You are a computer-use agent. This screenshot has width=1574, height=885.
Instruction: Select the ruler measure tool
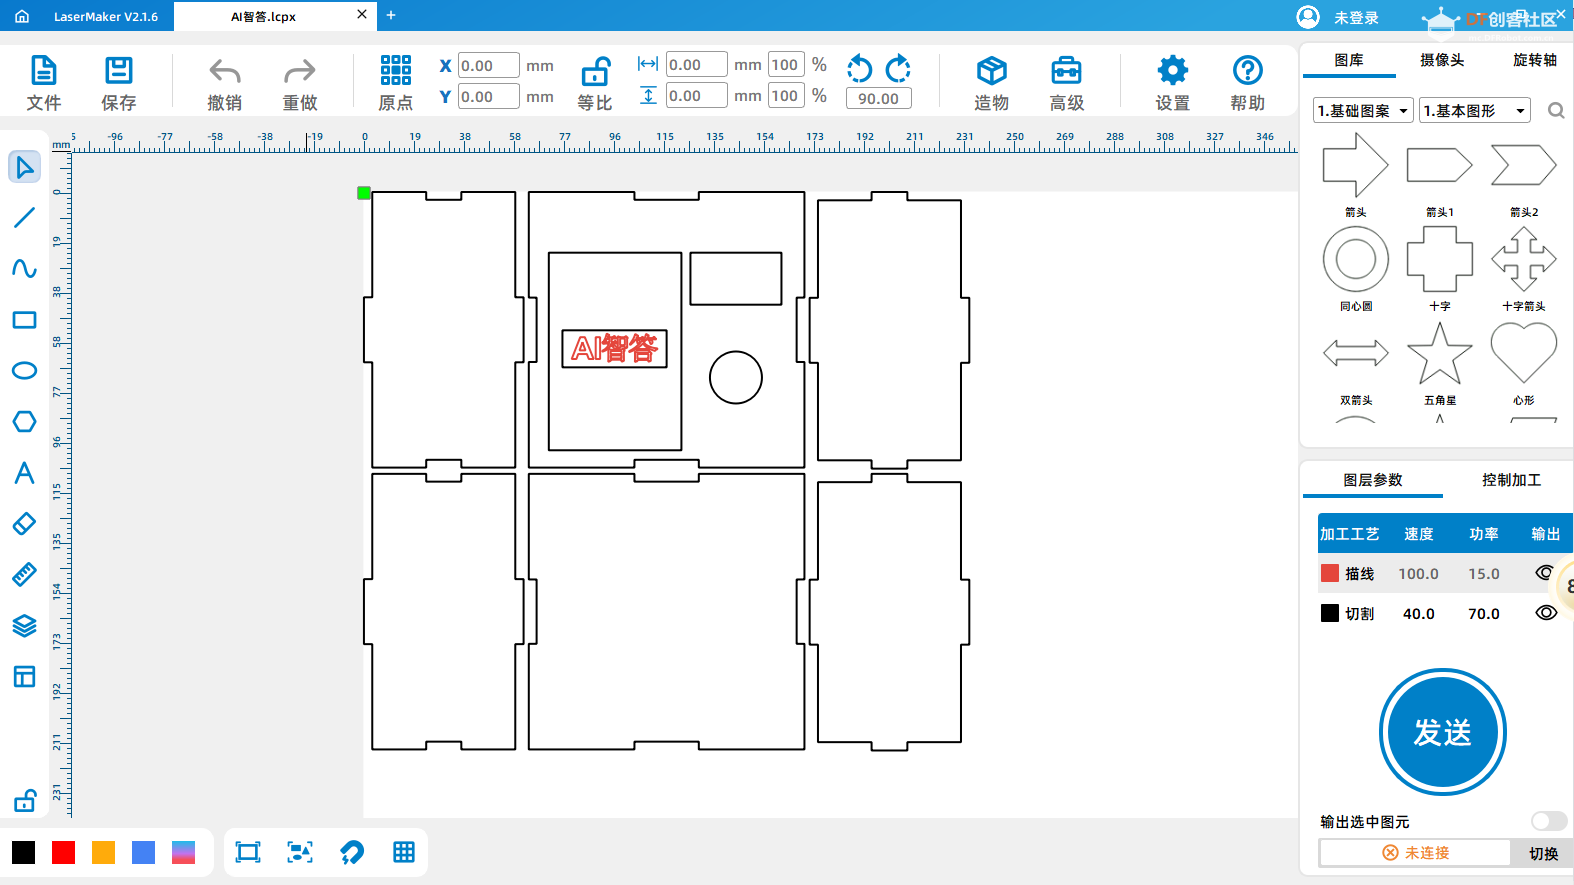24,575
